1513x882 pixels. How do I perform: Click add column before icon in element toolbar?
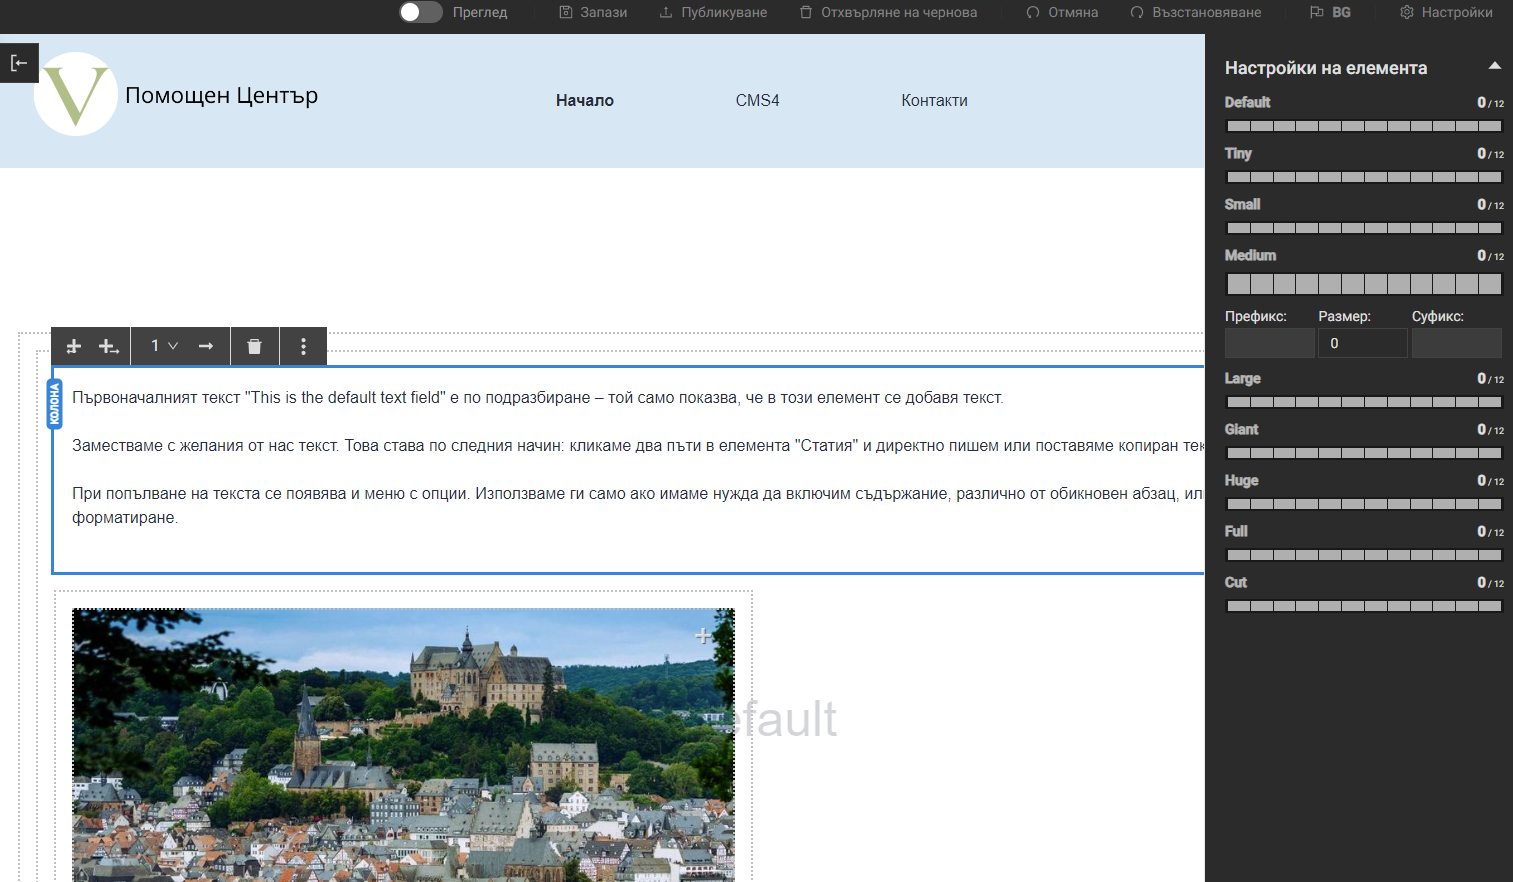(x=73, y=346)
